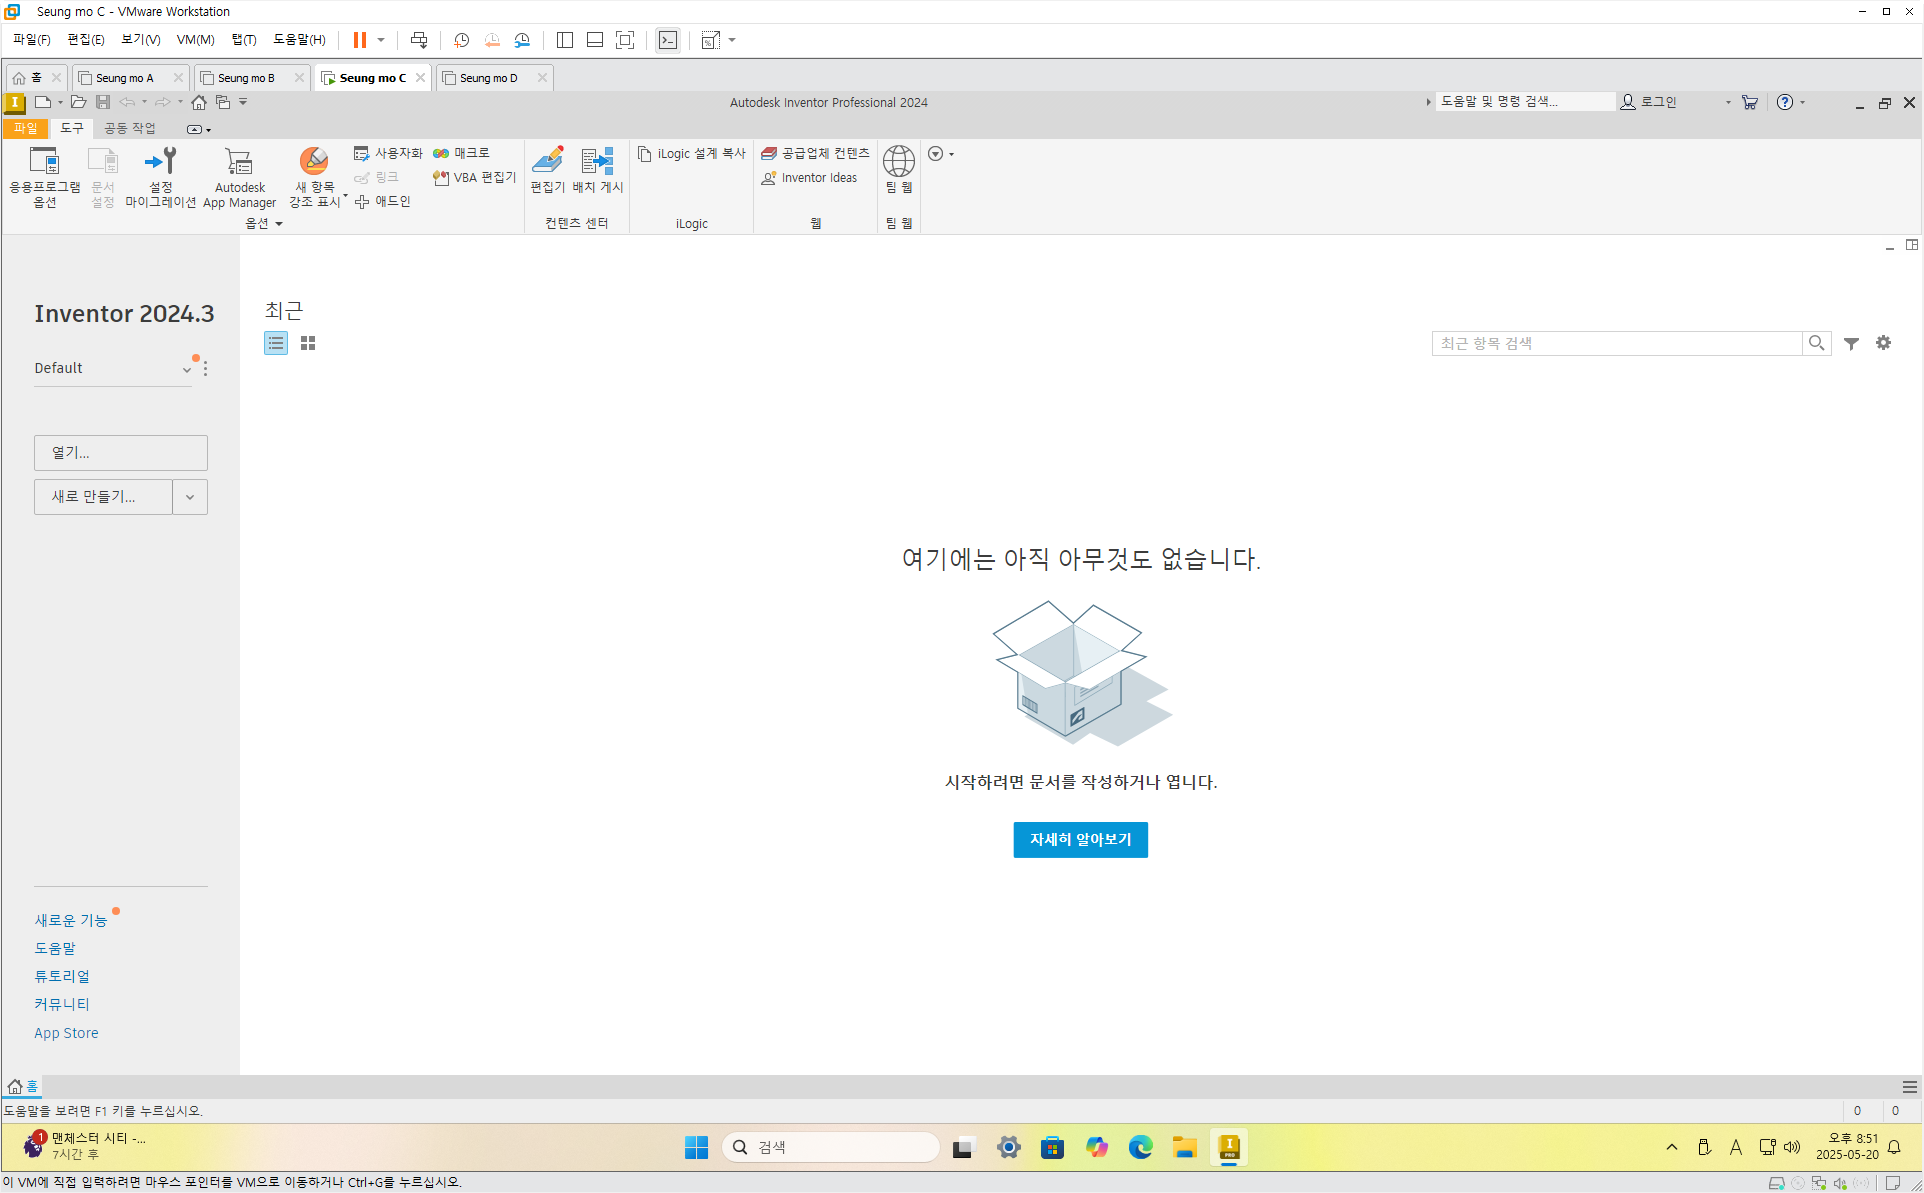Open the 새로 만들기 dropdown arrow
The width and height of the screenshot is (1924, 1193).
189,497
